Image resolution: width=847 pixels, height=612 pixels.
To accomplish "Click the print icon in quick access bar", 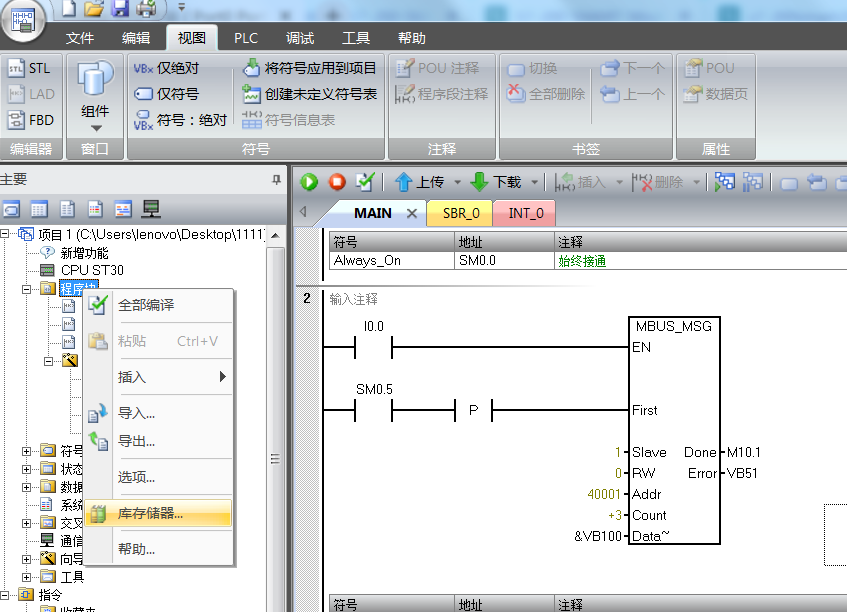I will point(146,9).
